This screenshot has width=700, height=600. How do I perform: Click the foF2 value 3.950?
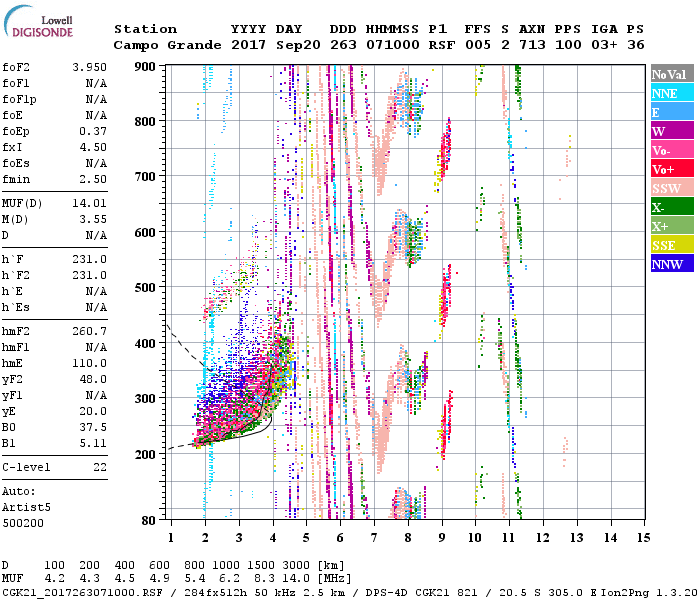tap(89, 67)
